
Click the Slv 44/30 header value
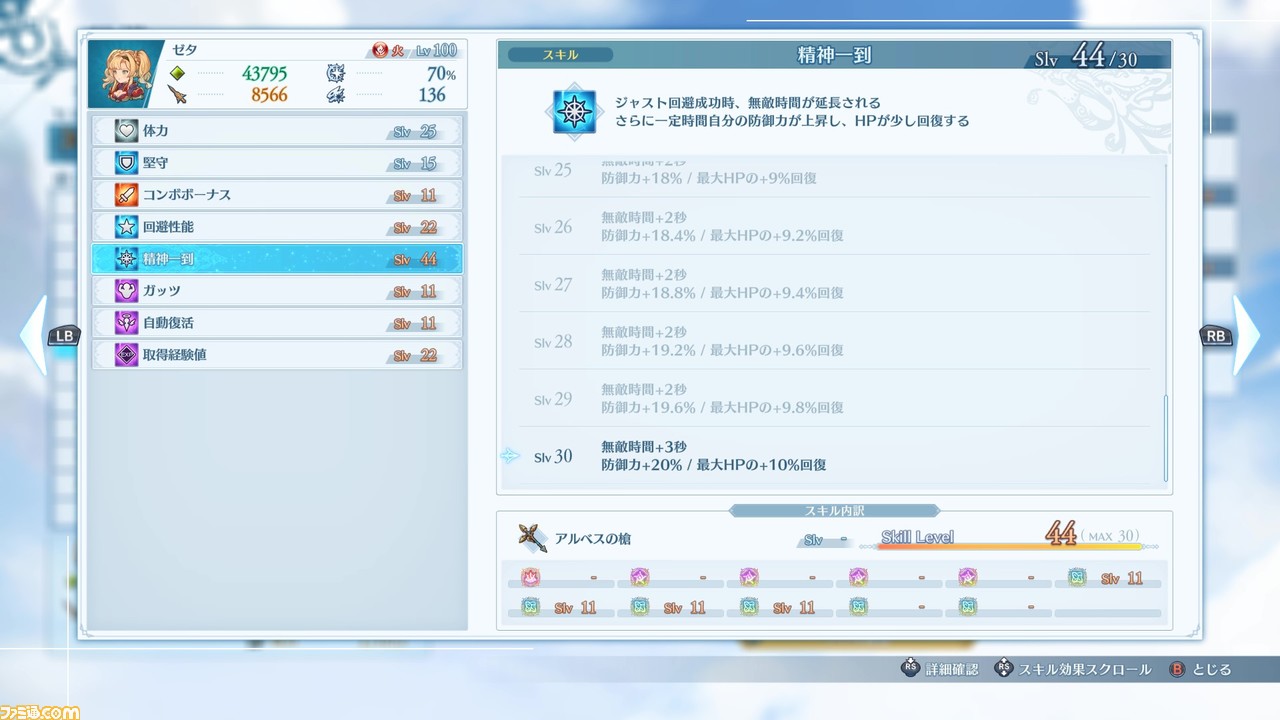point(1086,57)
